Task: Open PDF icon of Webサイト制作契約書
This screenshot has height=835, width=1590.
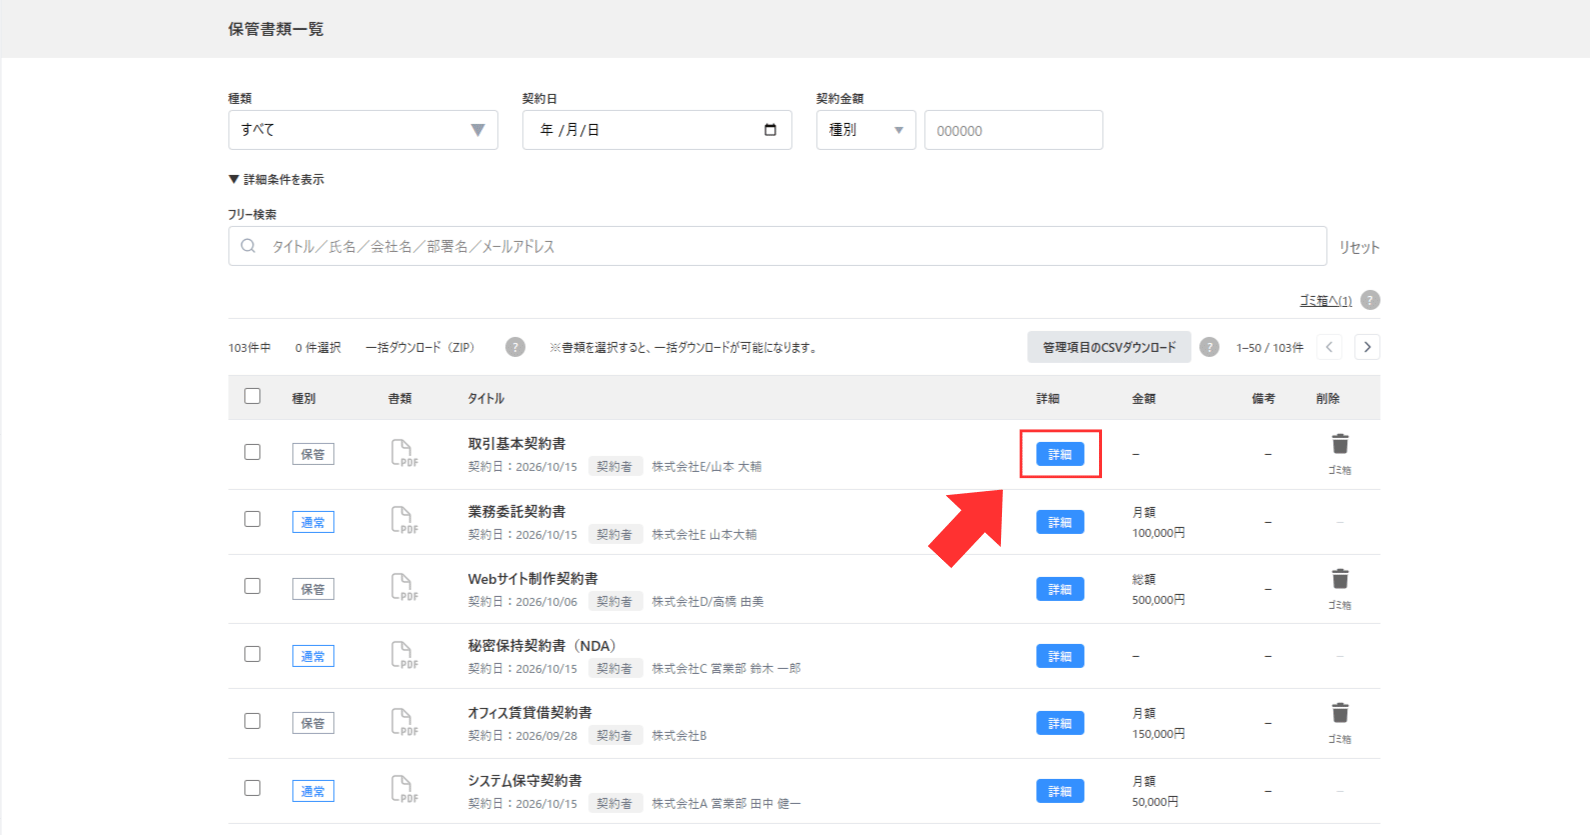Action: tap(404, 587)
